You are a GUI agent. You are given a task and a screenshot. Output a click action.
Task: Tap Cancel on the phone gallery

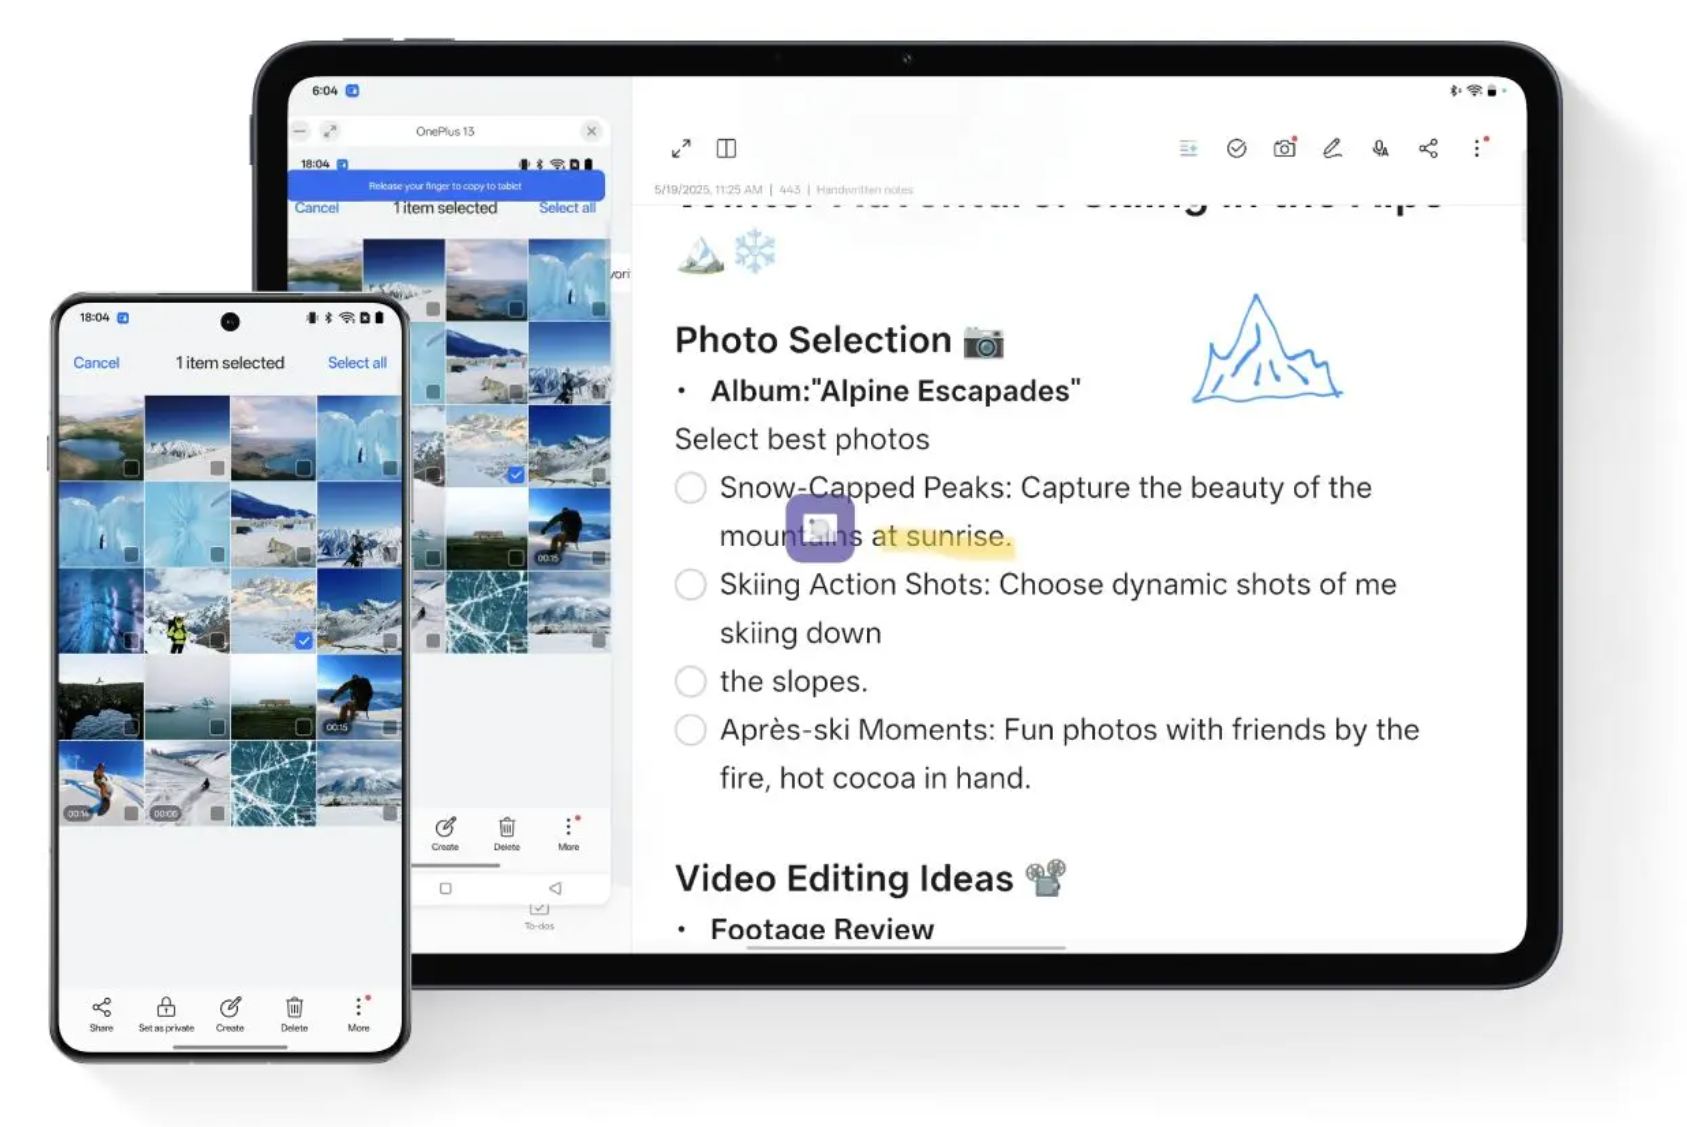pyautogui.click(x=96, y=363)
